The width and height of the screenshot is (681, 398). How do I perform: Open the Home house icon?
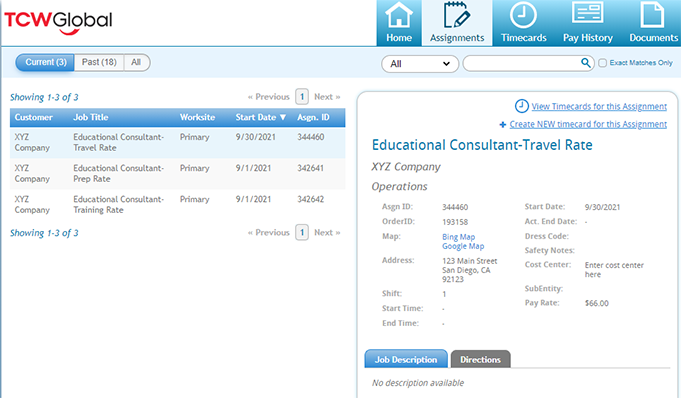(399, 16)
